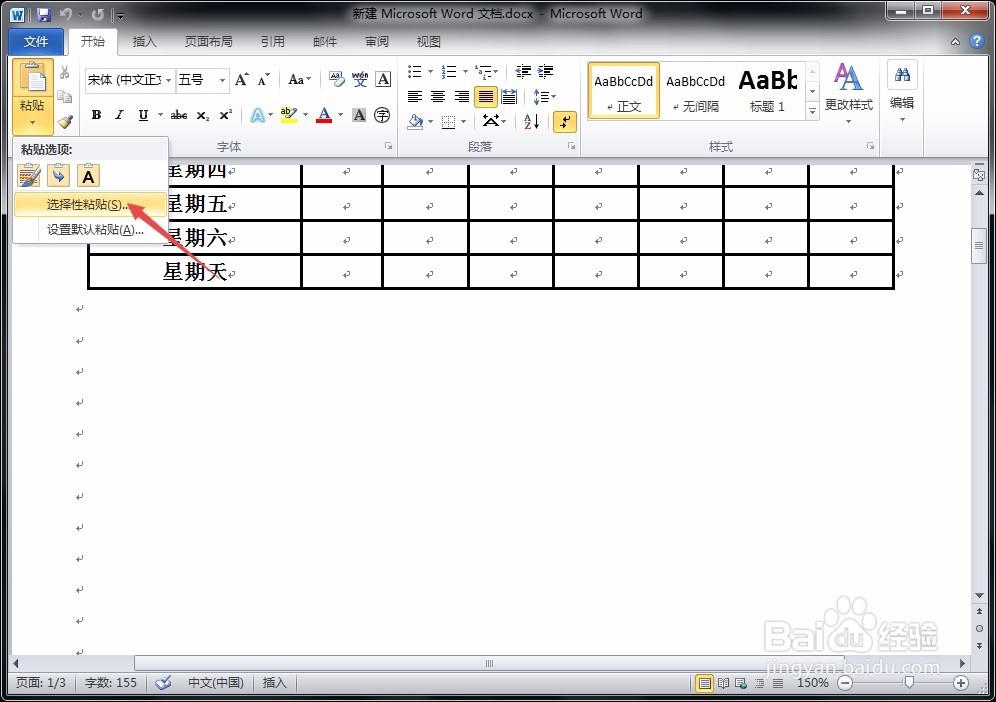Align text right
Image resolution: width=996 pixels, height=702 pixels.
pos(462,97)
